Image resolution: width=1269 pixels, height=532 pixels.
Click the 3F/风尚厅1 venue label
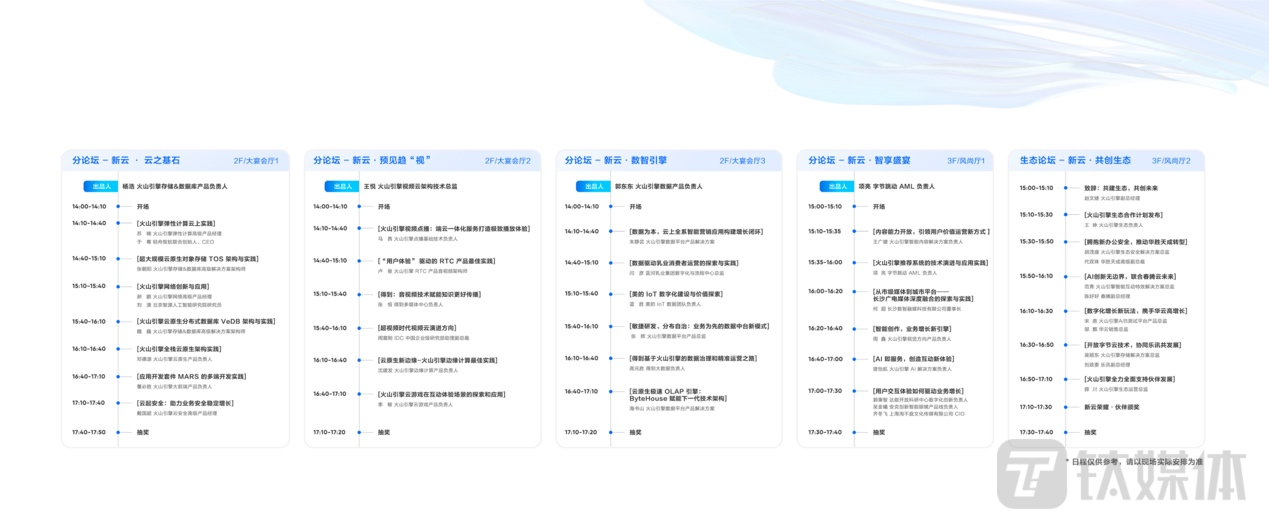pos(966,160)
